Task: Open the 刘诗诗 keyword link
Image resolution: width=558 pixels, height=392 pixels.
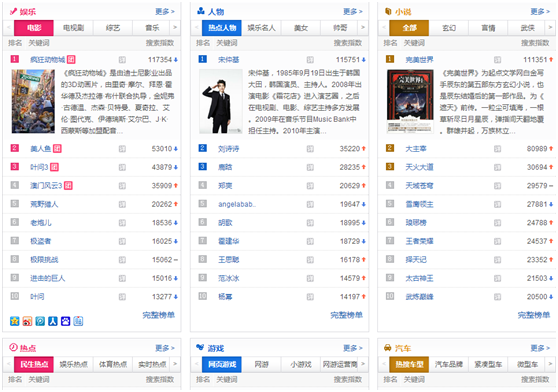Action: point(228,149)
